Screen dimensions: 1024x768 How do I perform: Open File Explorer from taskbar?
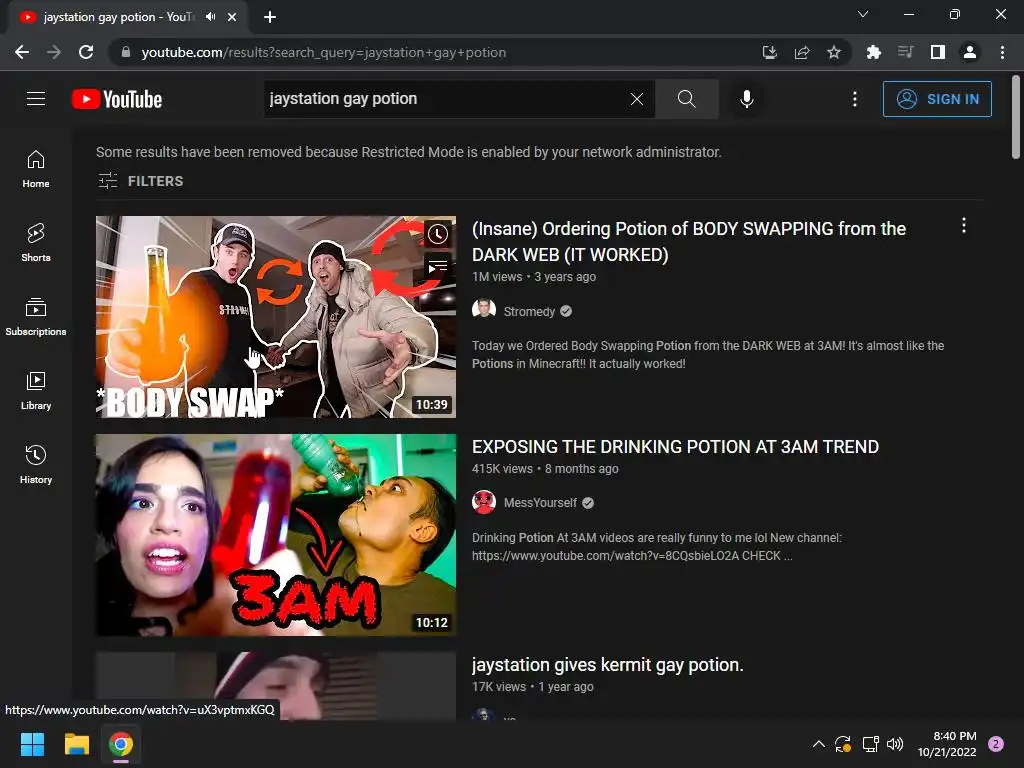76,744
